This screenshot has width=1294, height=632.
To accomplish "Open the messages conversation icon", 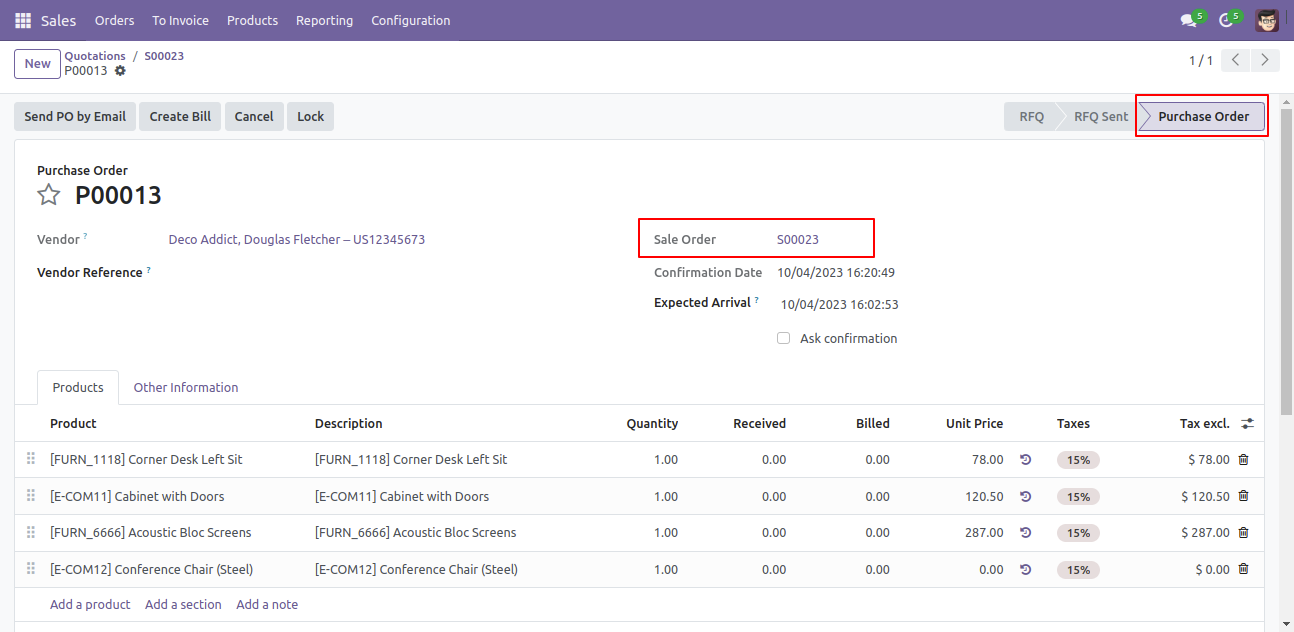I will point(1188,20).
